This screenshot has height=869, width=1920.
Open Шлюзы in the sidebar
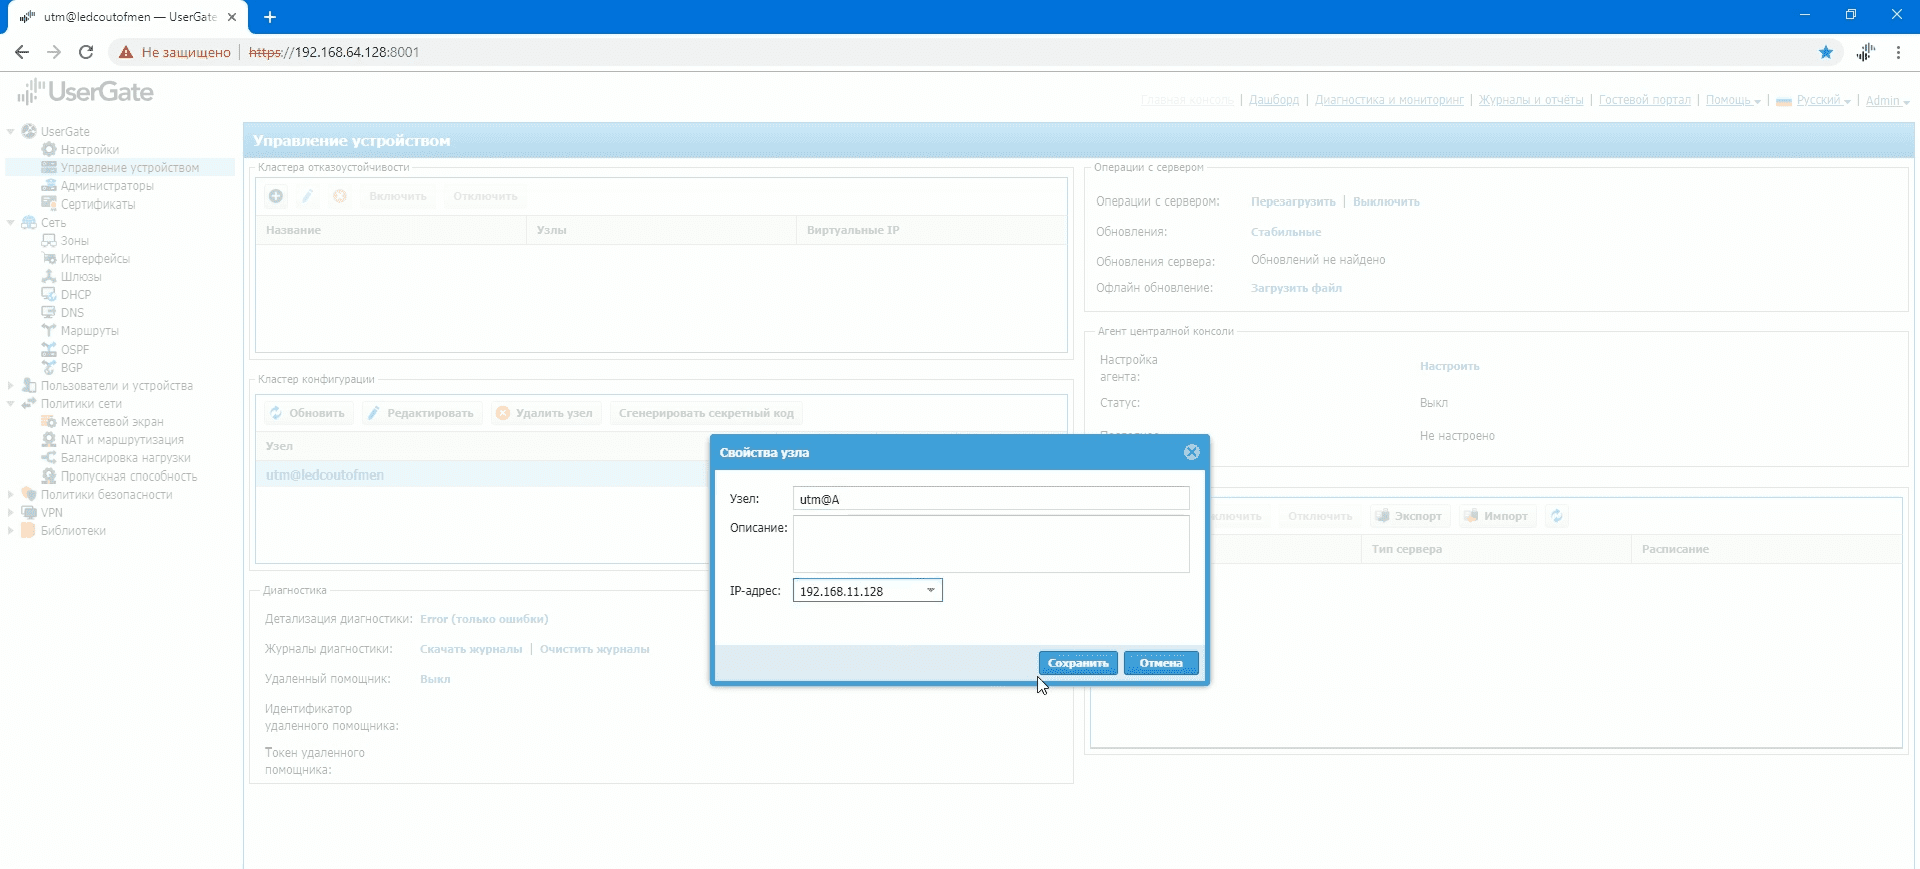click(x=81, y=277)
